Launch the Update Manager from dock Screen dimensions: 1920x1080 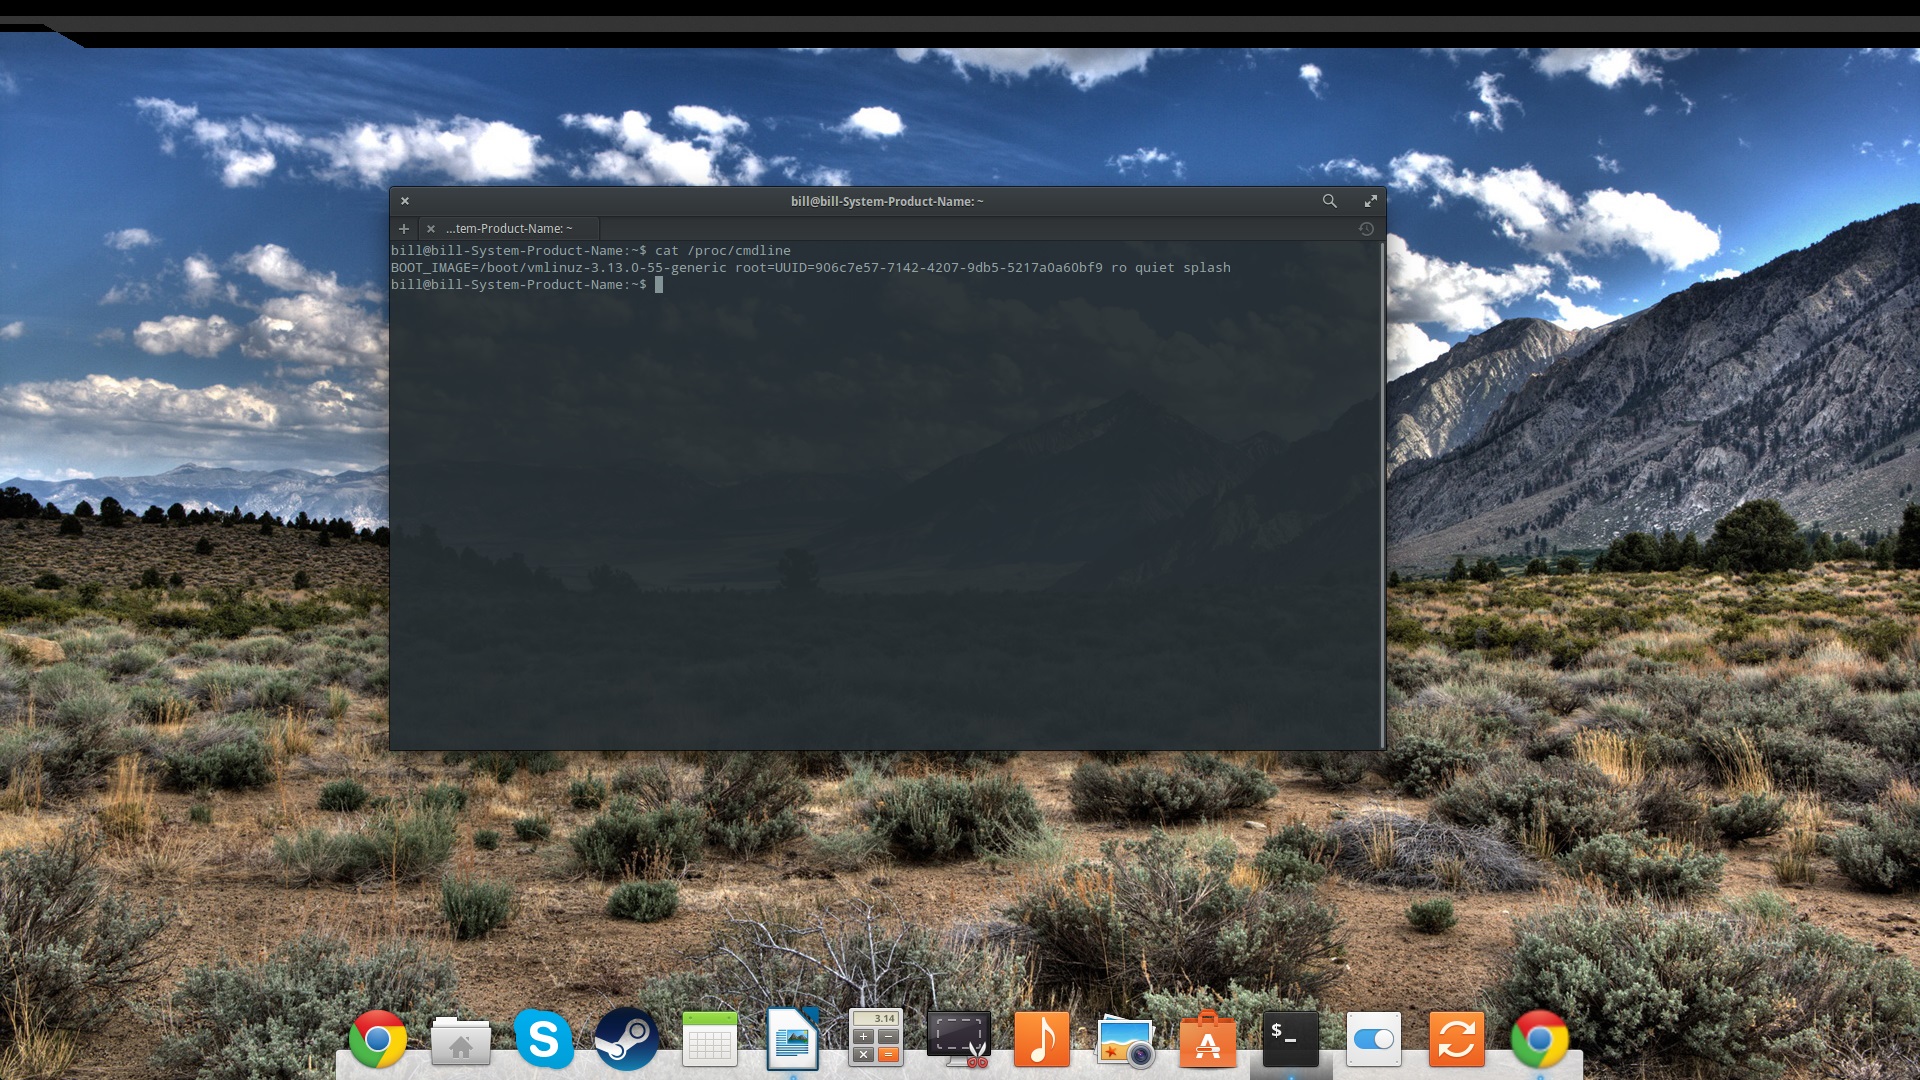point(1456,1040)
